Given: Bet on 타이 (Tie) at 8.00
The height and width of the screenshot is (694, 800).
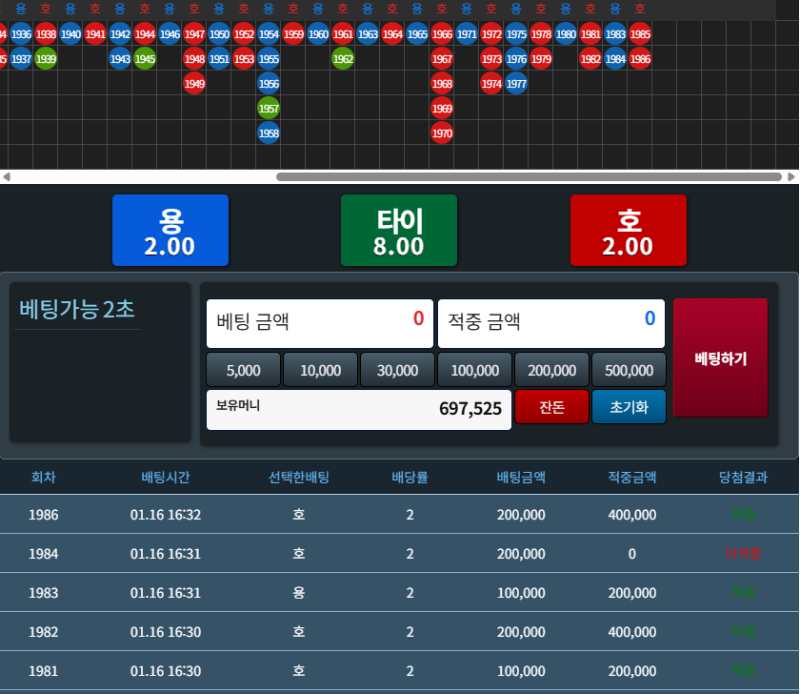Looking at the screenshot, I should [x=399, y=231].
